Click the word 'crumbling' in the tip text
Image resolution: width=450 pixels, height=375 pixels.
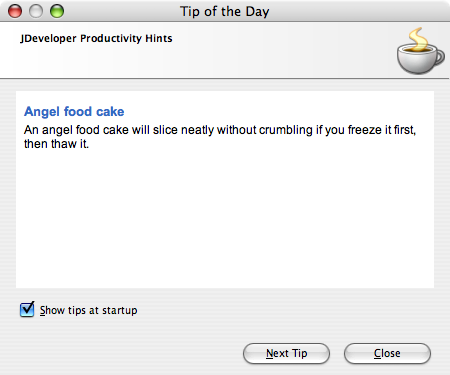286,130
